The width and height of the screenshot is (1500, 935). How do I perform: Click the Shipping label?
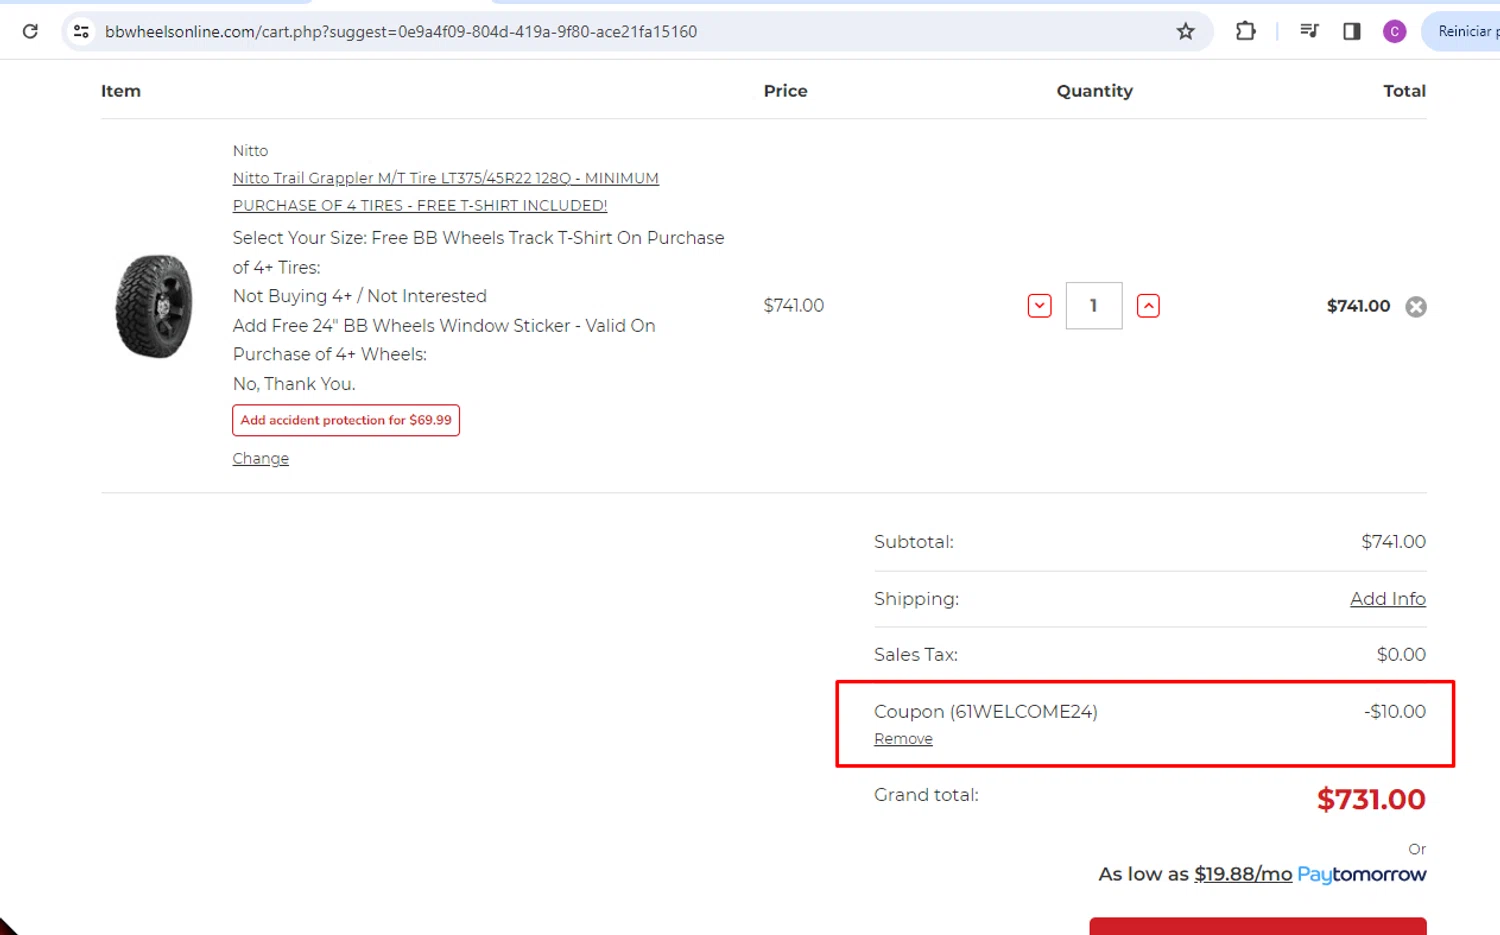point(916,599)
